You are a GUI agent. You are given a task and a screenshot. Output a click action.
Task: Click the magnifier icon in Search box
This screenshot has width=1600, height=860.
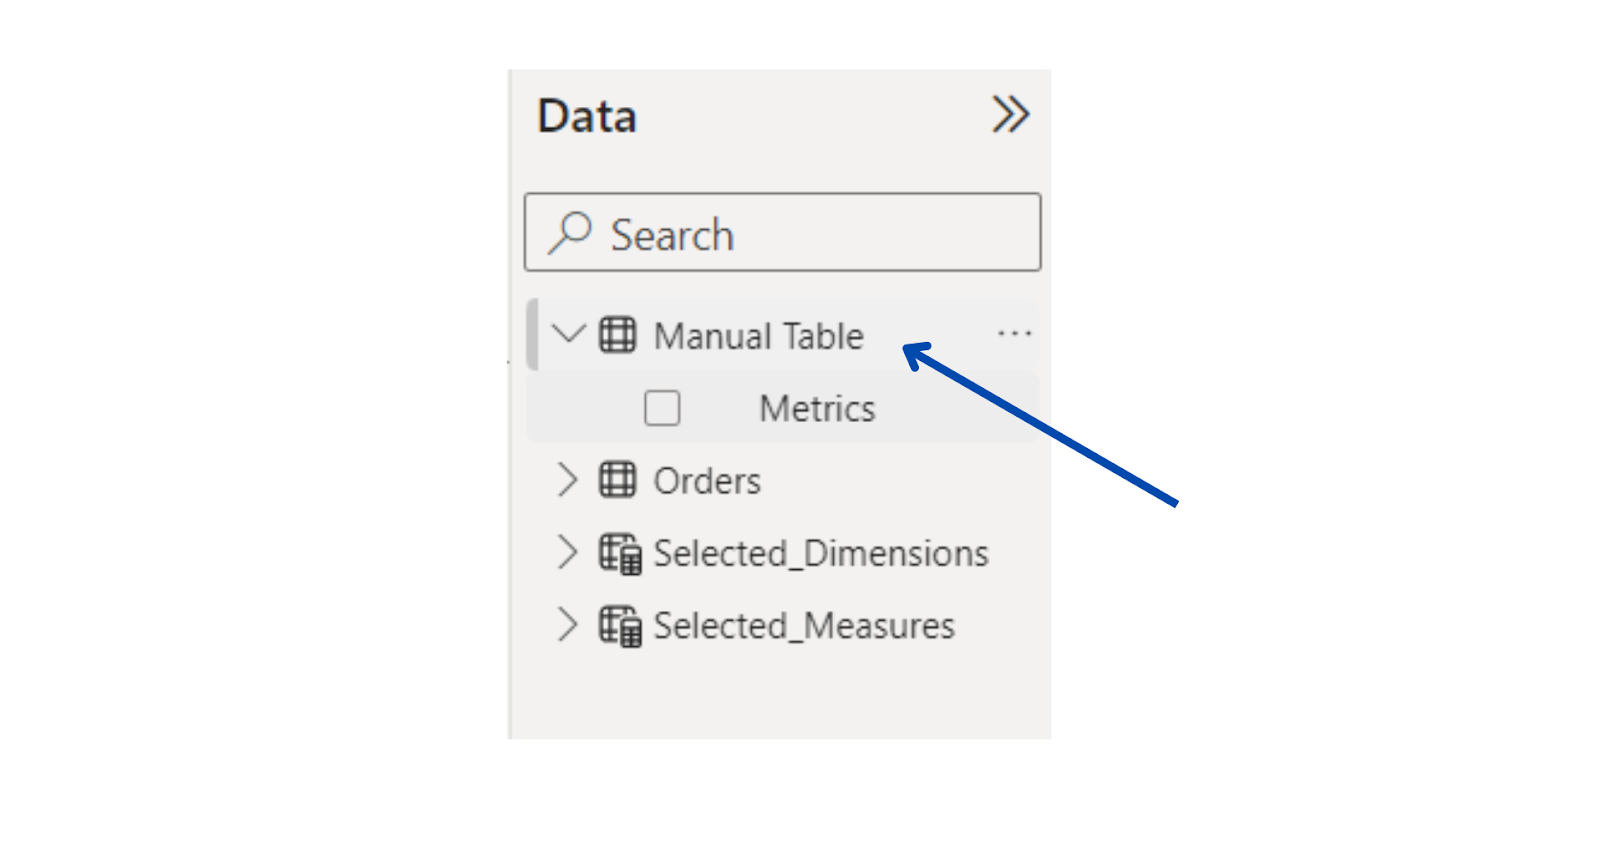click(x=569, y=233)
